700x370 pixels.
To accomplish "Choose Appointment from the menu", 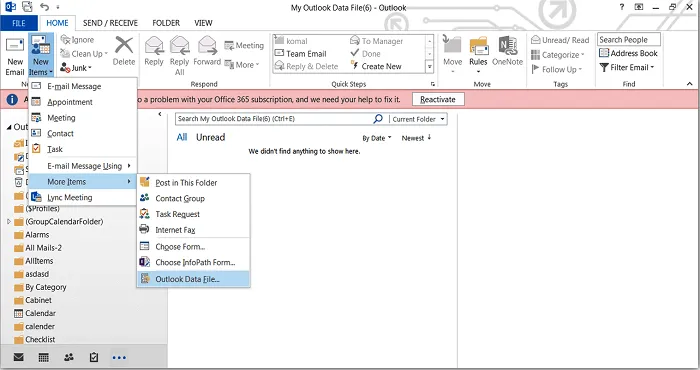I will pos(83,102).
